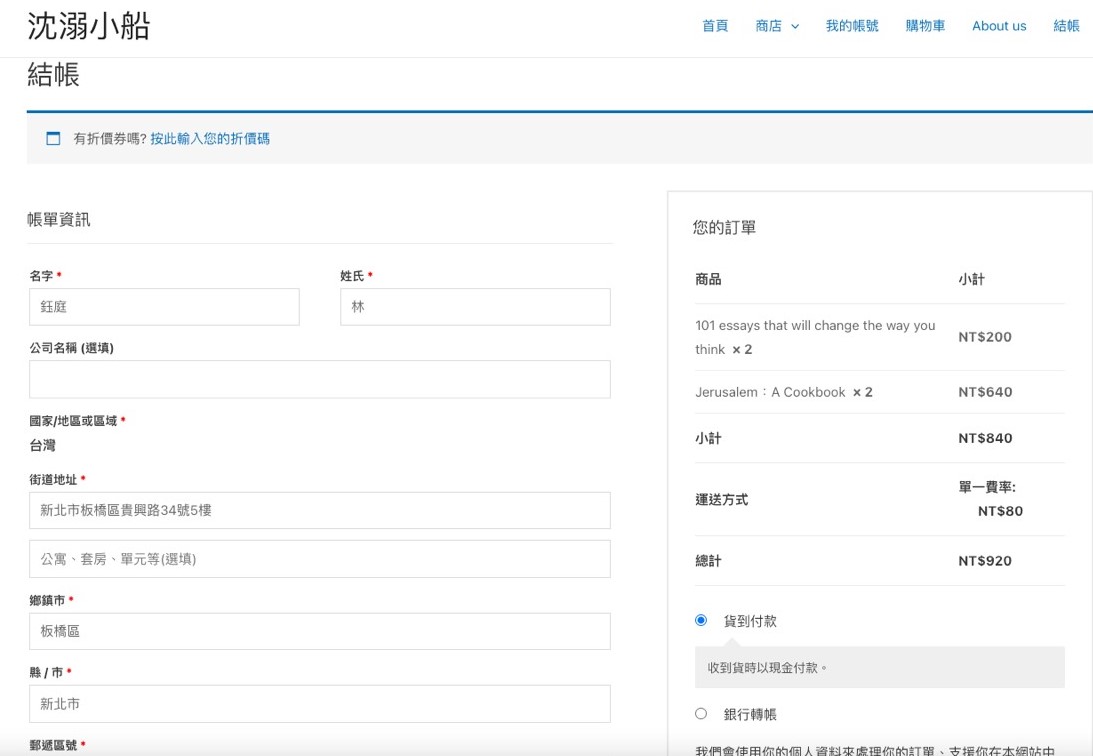
Task: Click the 沈溺小船 site title
Action: 88,26
